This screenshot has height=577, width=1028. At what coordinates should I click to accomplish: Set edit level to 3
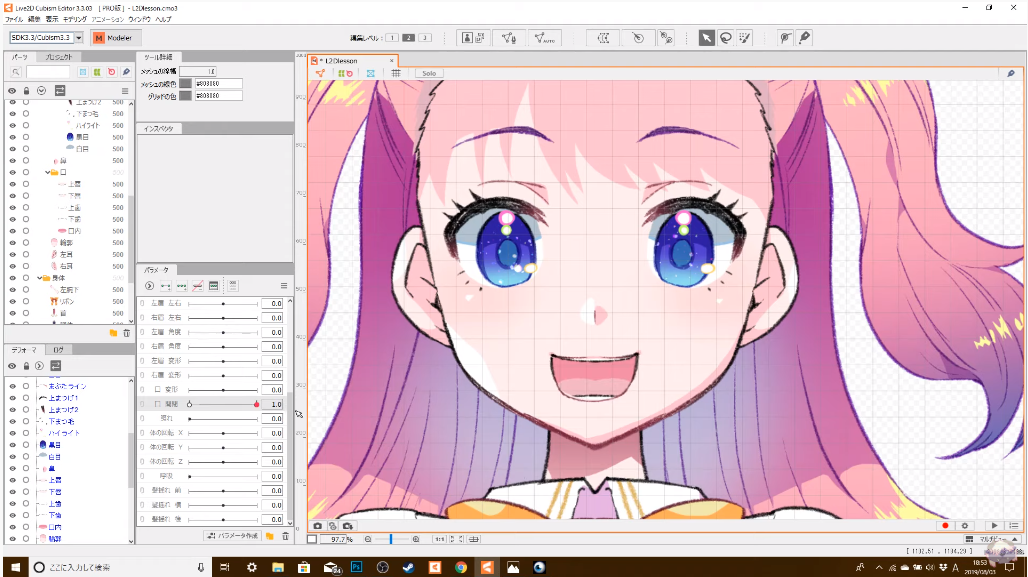tap(425, 38)
